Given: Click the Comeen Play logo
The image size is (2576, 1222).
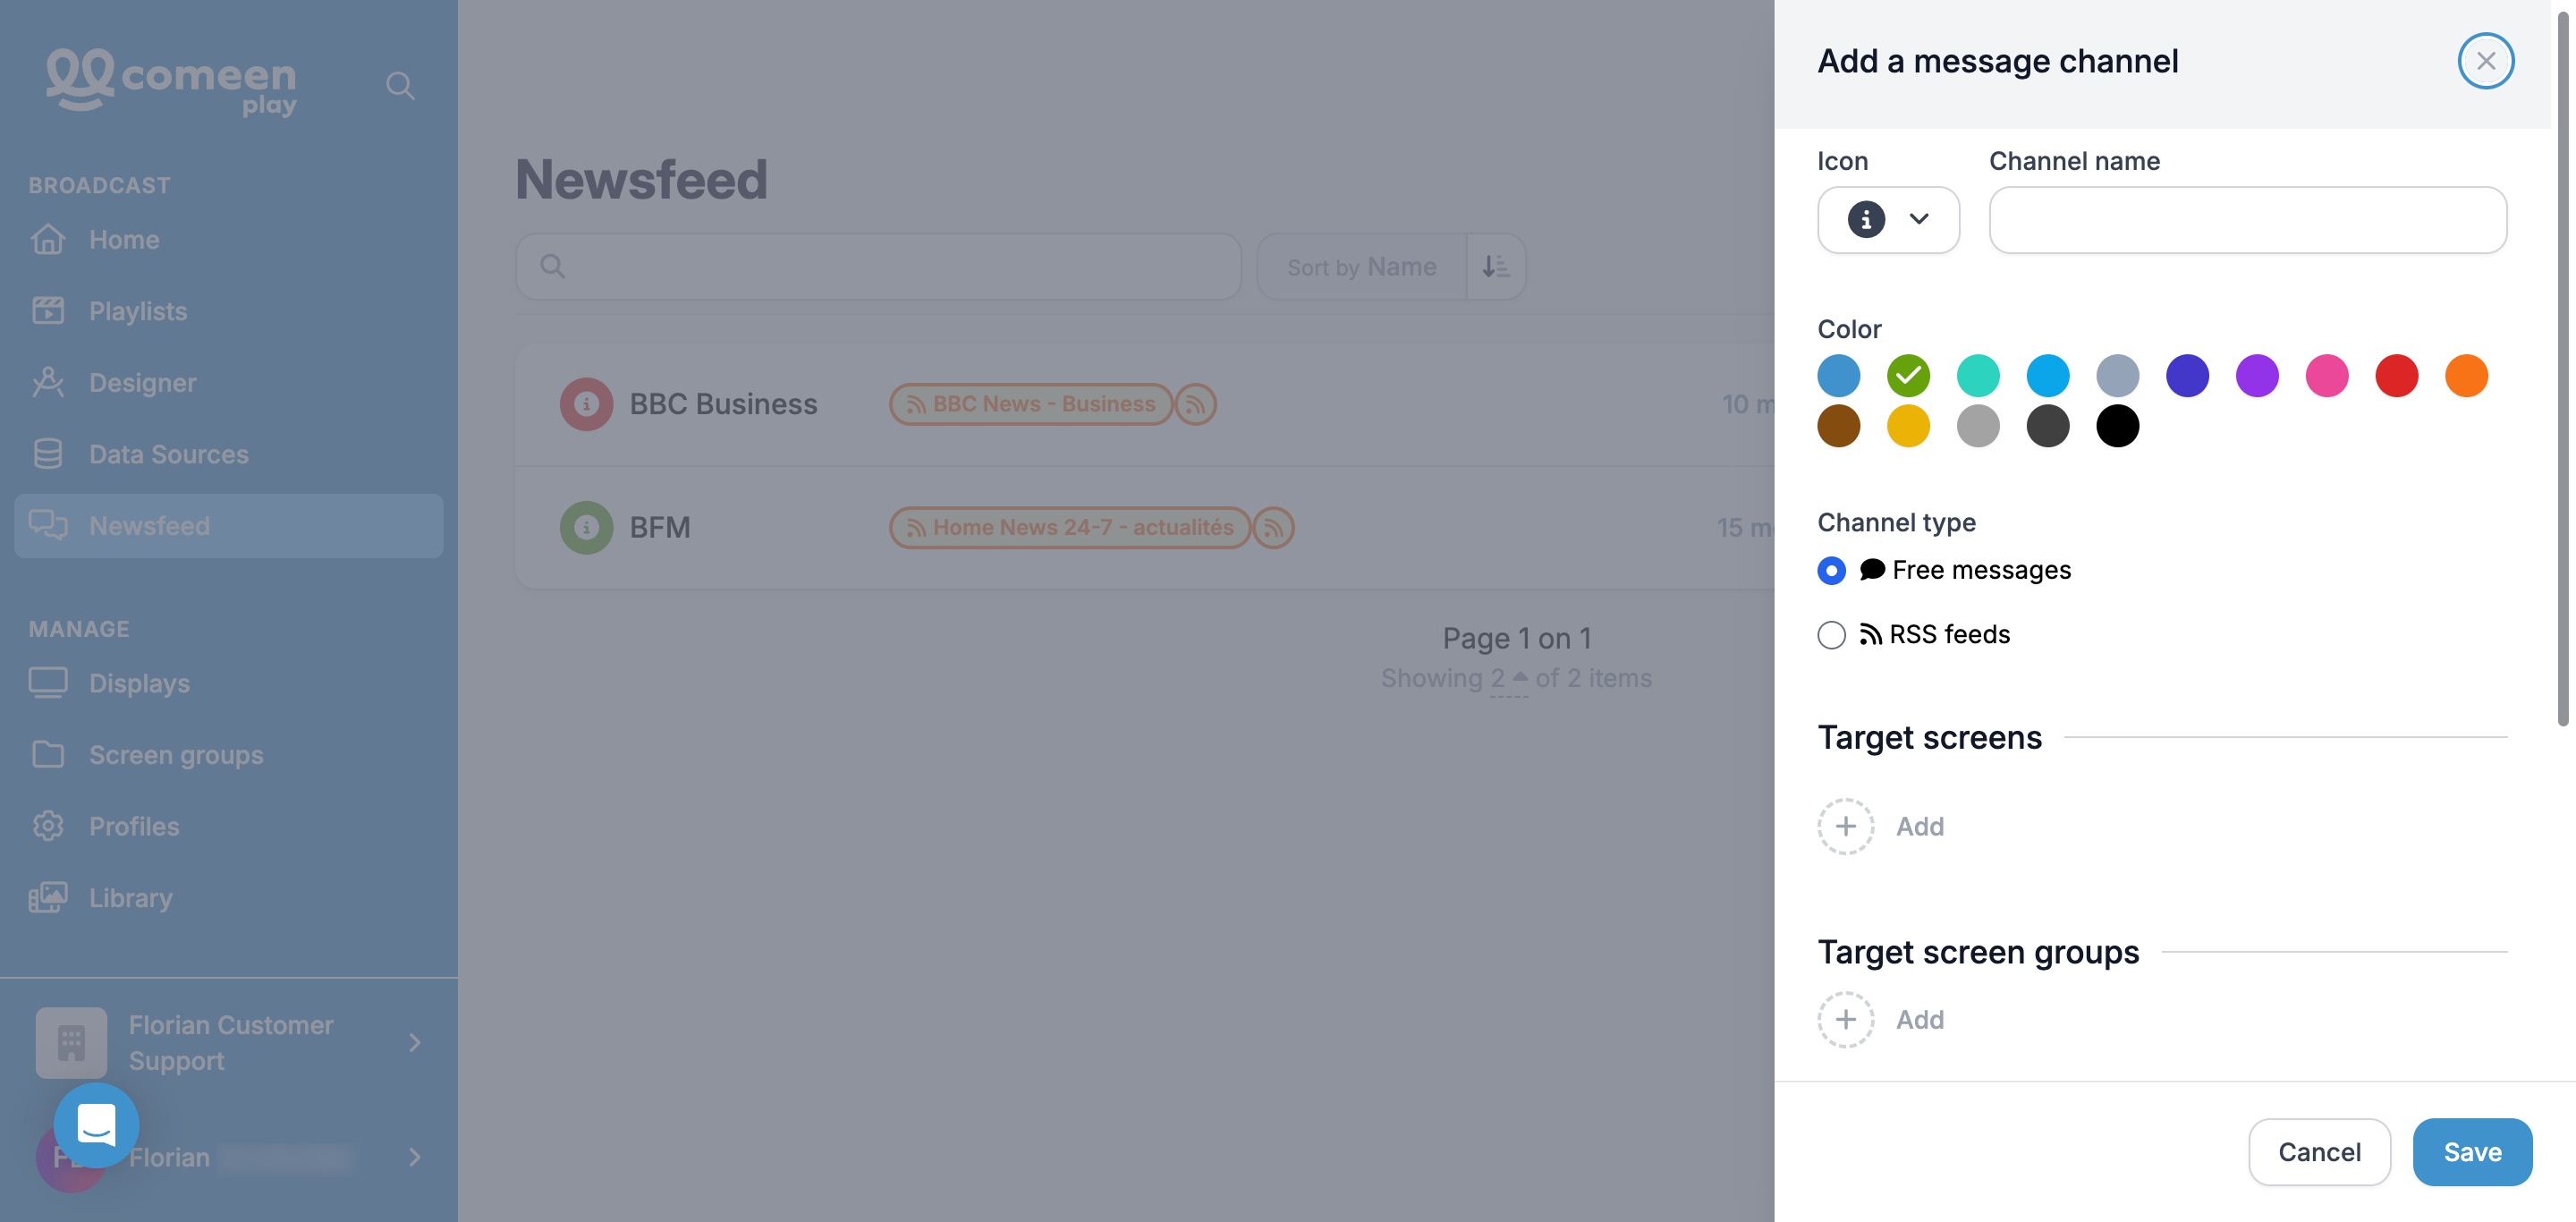Looking at the screenshot, I should 172,83.
